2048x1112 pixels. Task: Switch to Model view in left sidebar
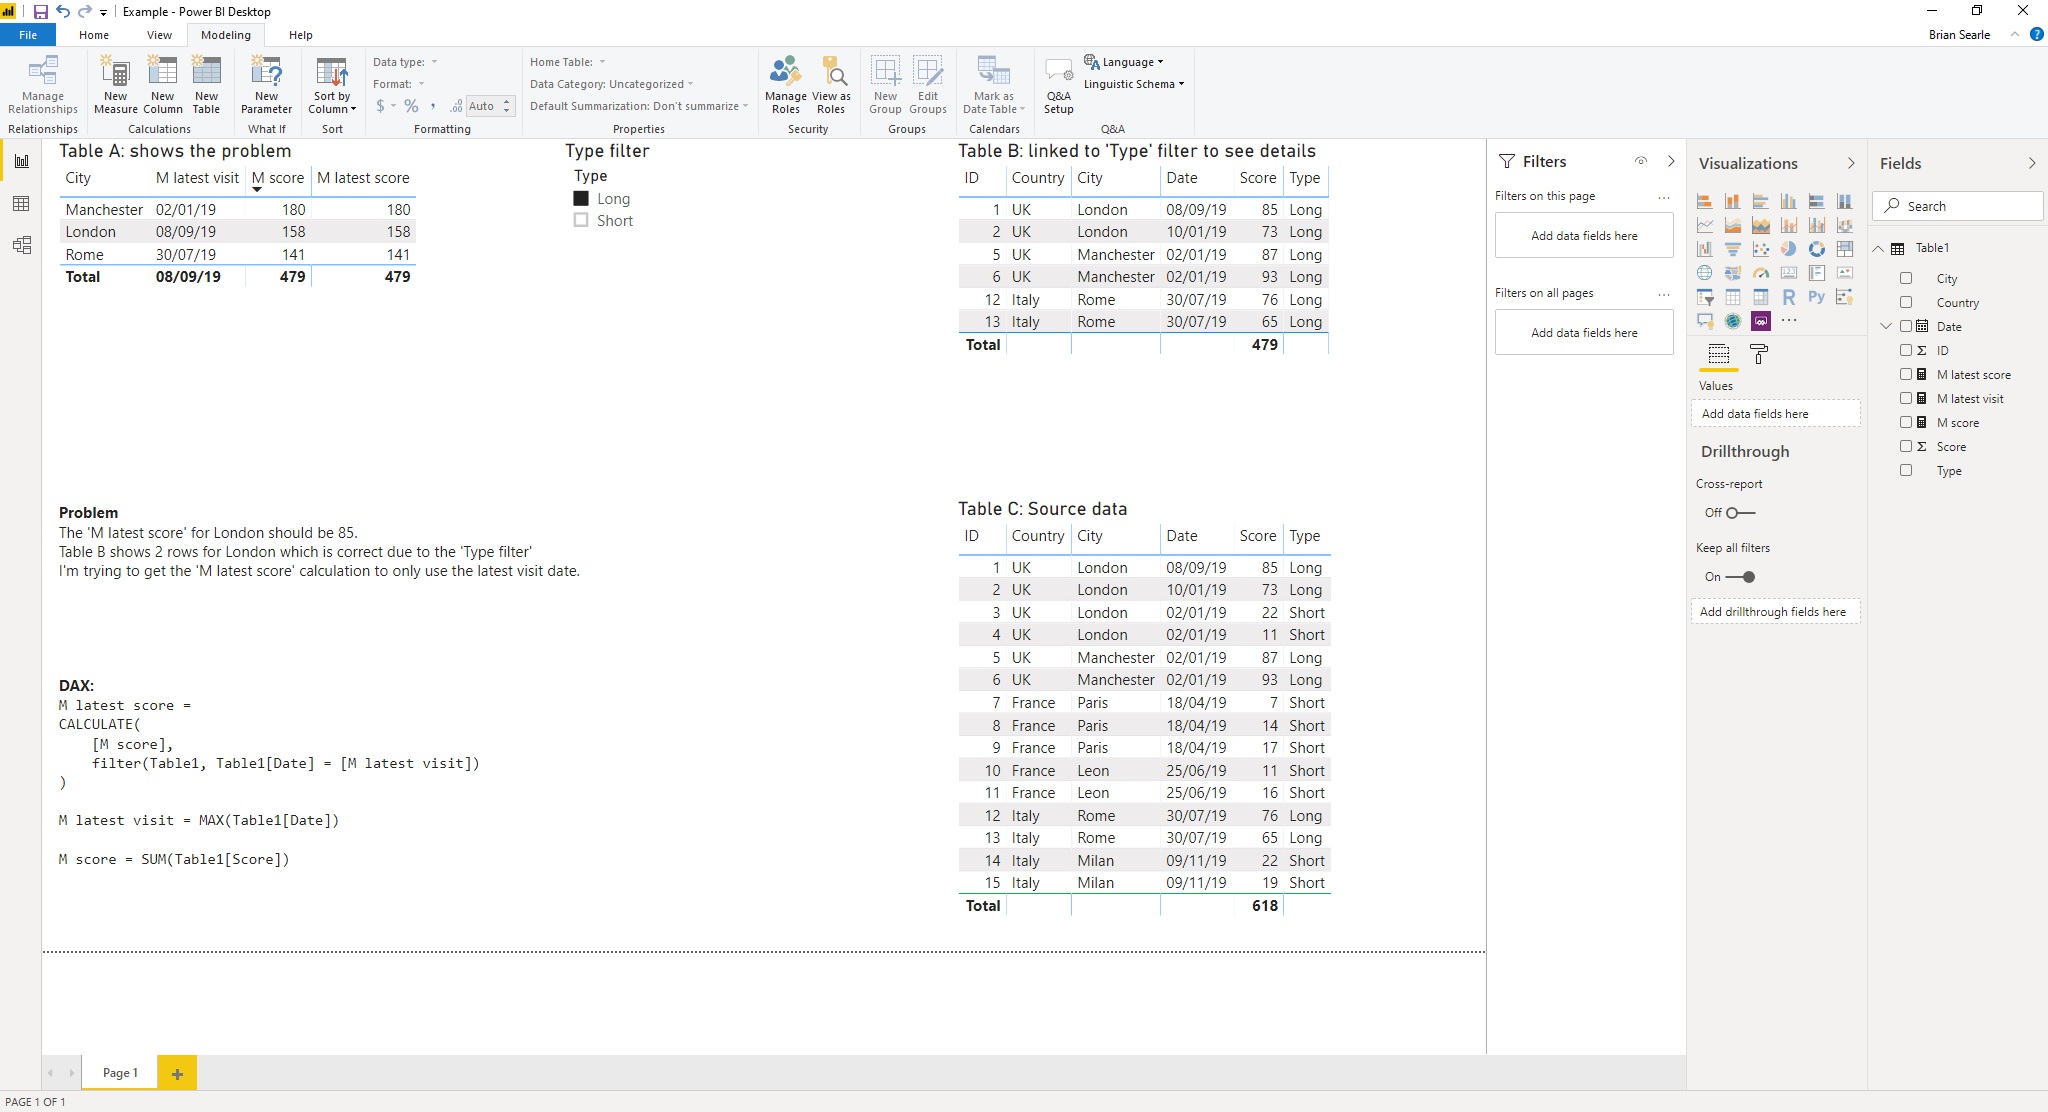(x=21, y=245)
